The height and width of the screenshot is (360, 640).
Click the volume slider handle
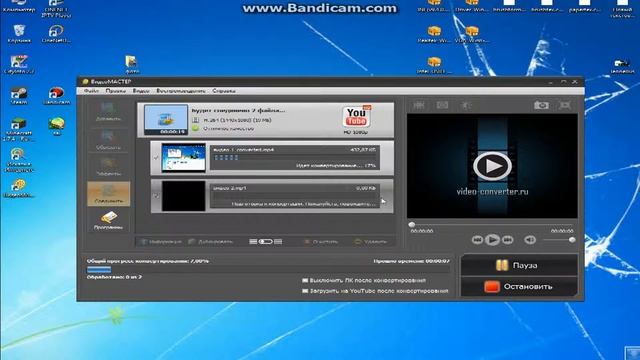pyautogui.click(x=572, y=240)
